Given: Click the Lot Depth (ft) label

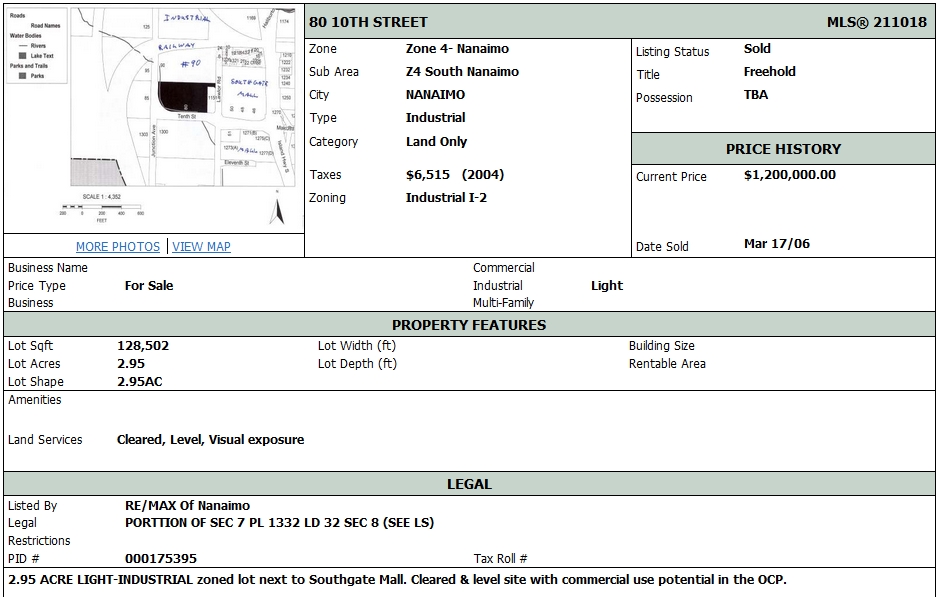Looking at the screenshot, I should coord(357,363).
